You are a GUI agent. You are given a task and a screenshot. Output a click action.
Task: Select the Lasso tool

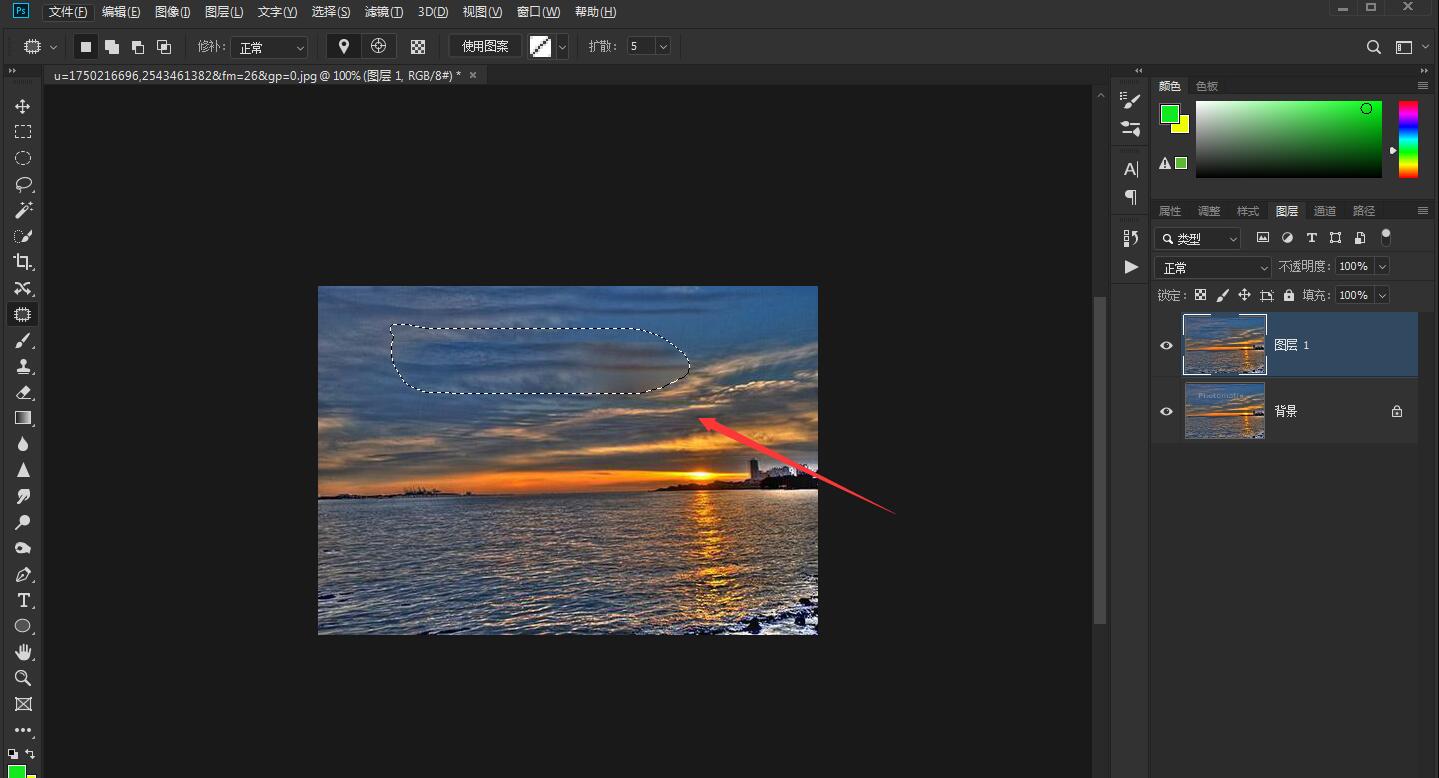tap(22, 184)
